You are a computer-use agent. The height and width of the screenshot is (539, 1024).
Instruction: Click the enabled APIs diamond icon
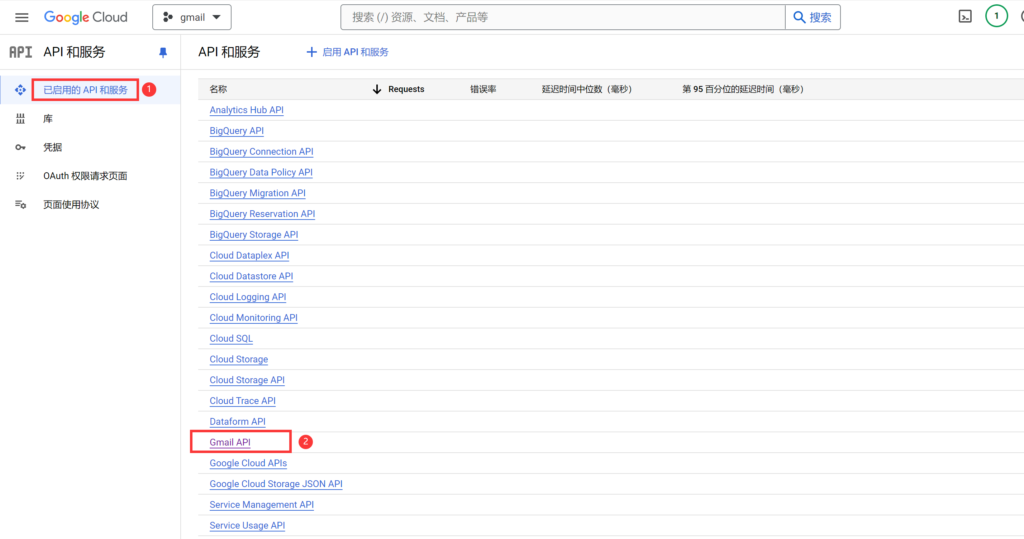tap(20, 90)
